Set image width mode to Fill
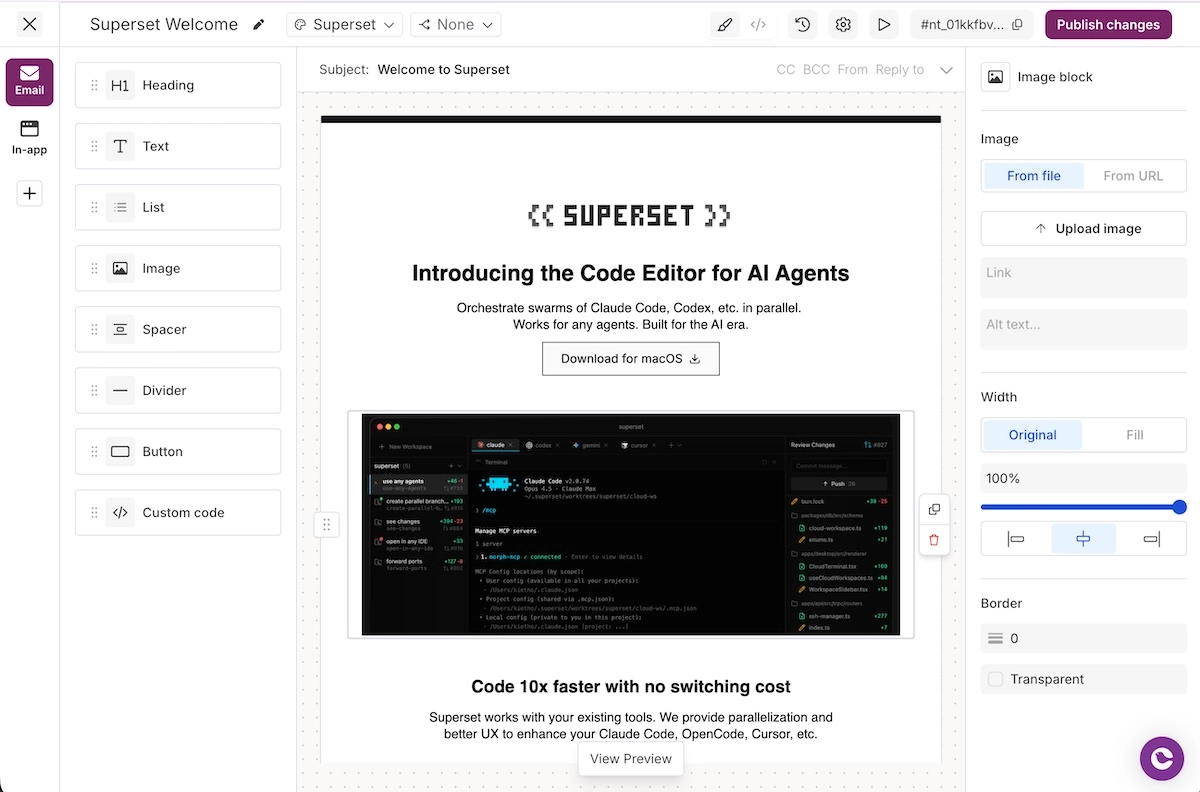The width and height of the screenshot is (1200, 792). [1134, 434]
